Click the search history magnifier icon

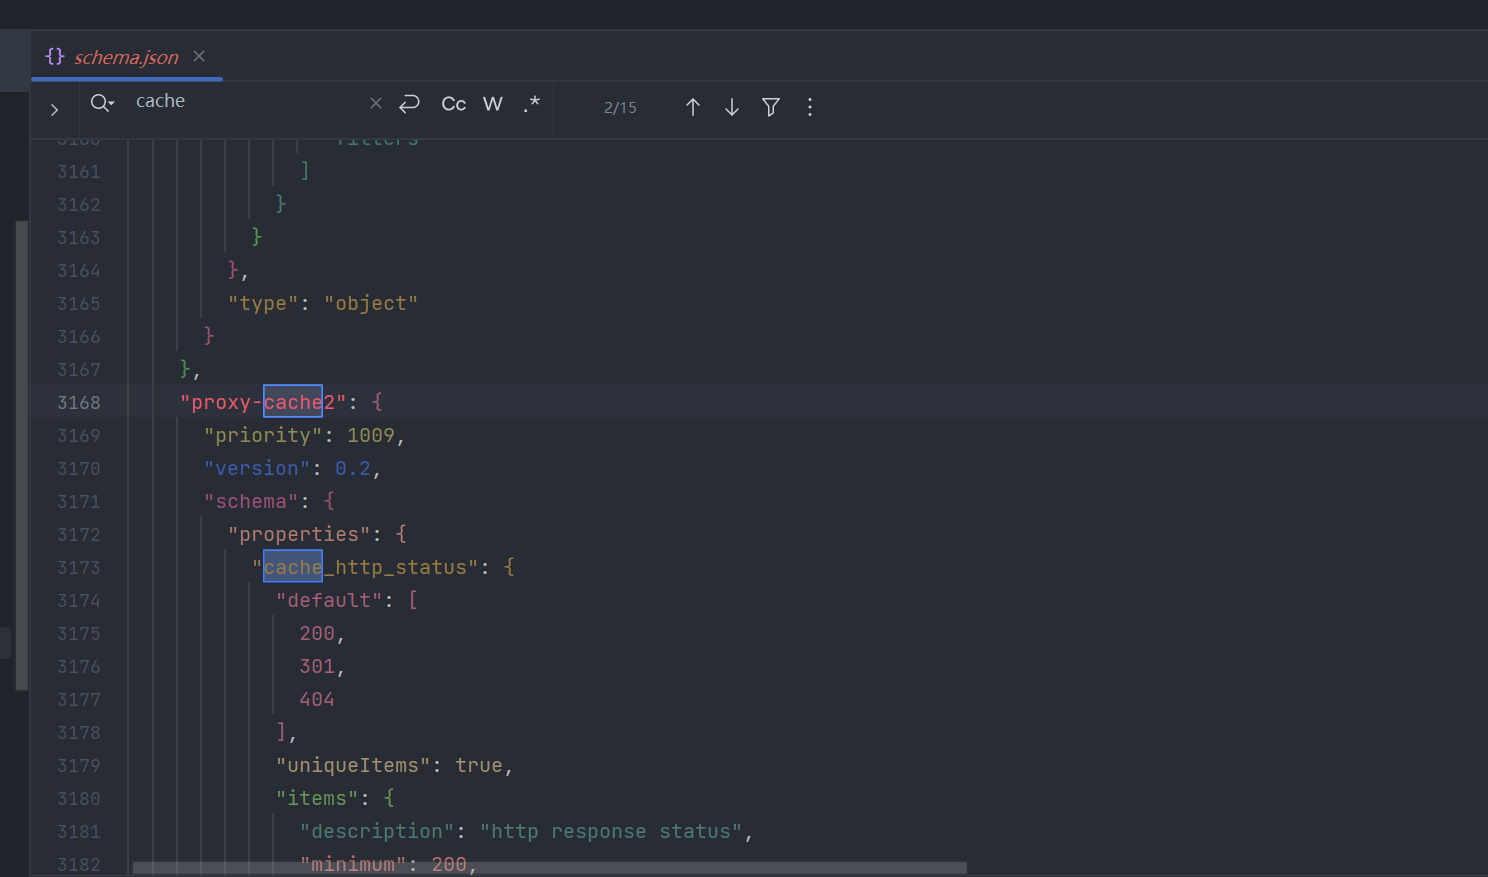(x=101, y=103)
